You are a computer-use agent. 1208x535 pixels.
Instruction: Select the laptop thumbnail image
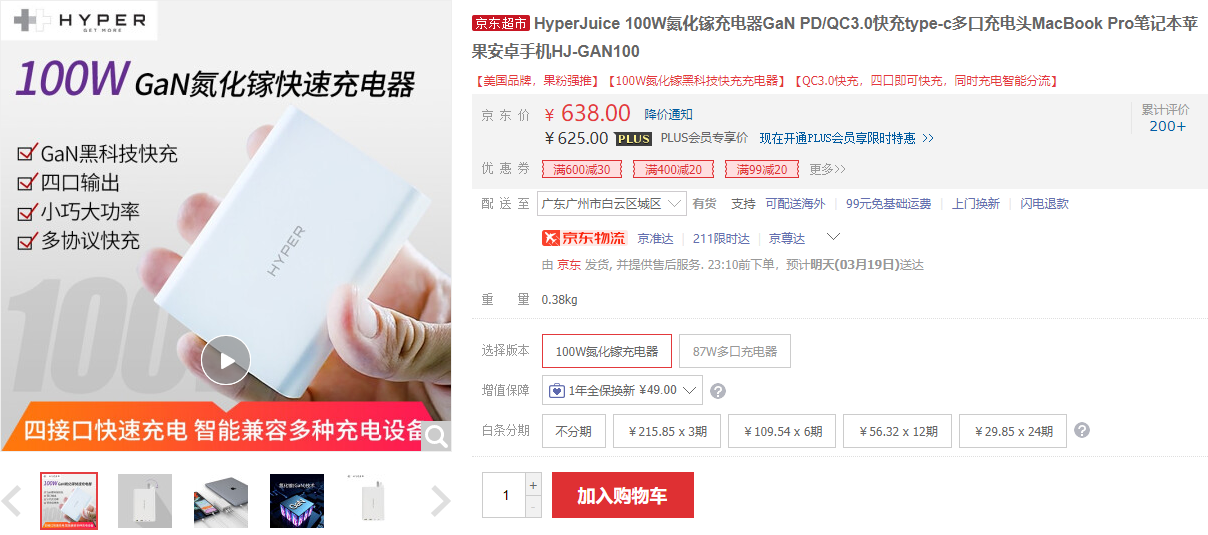(221, 501)
